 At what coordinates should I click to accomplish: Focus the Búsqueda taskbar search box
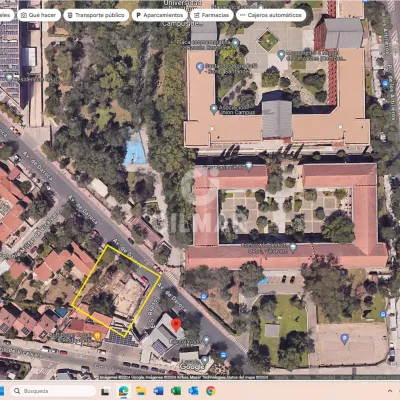[53, 391]
